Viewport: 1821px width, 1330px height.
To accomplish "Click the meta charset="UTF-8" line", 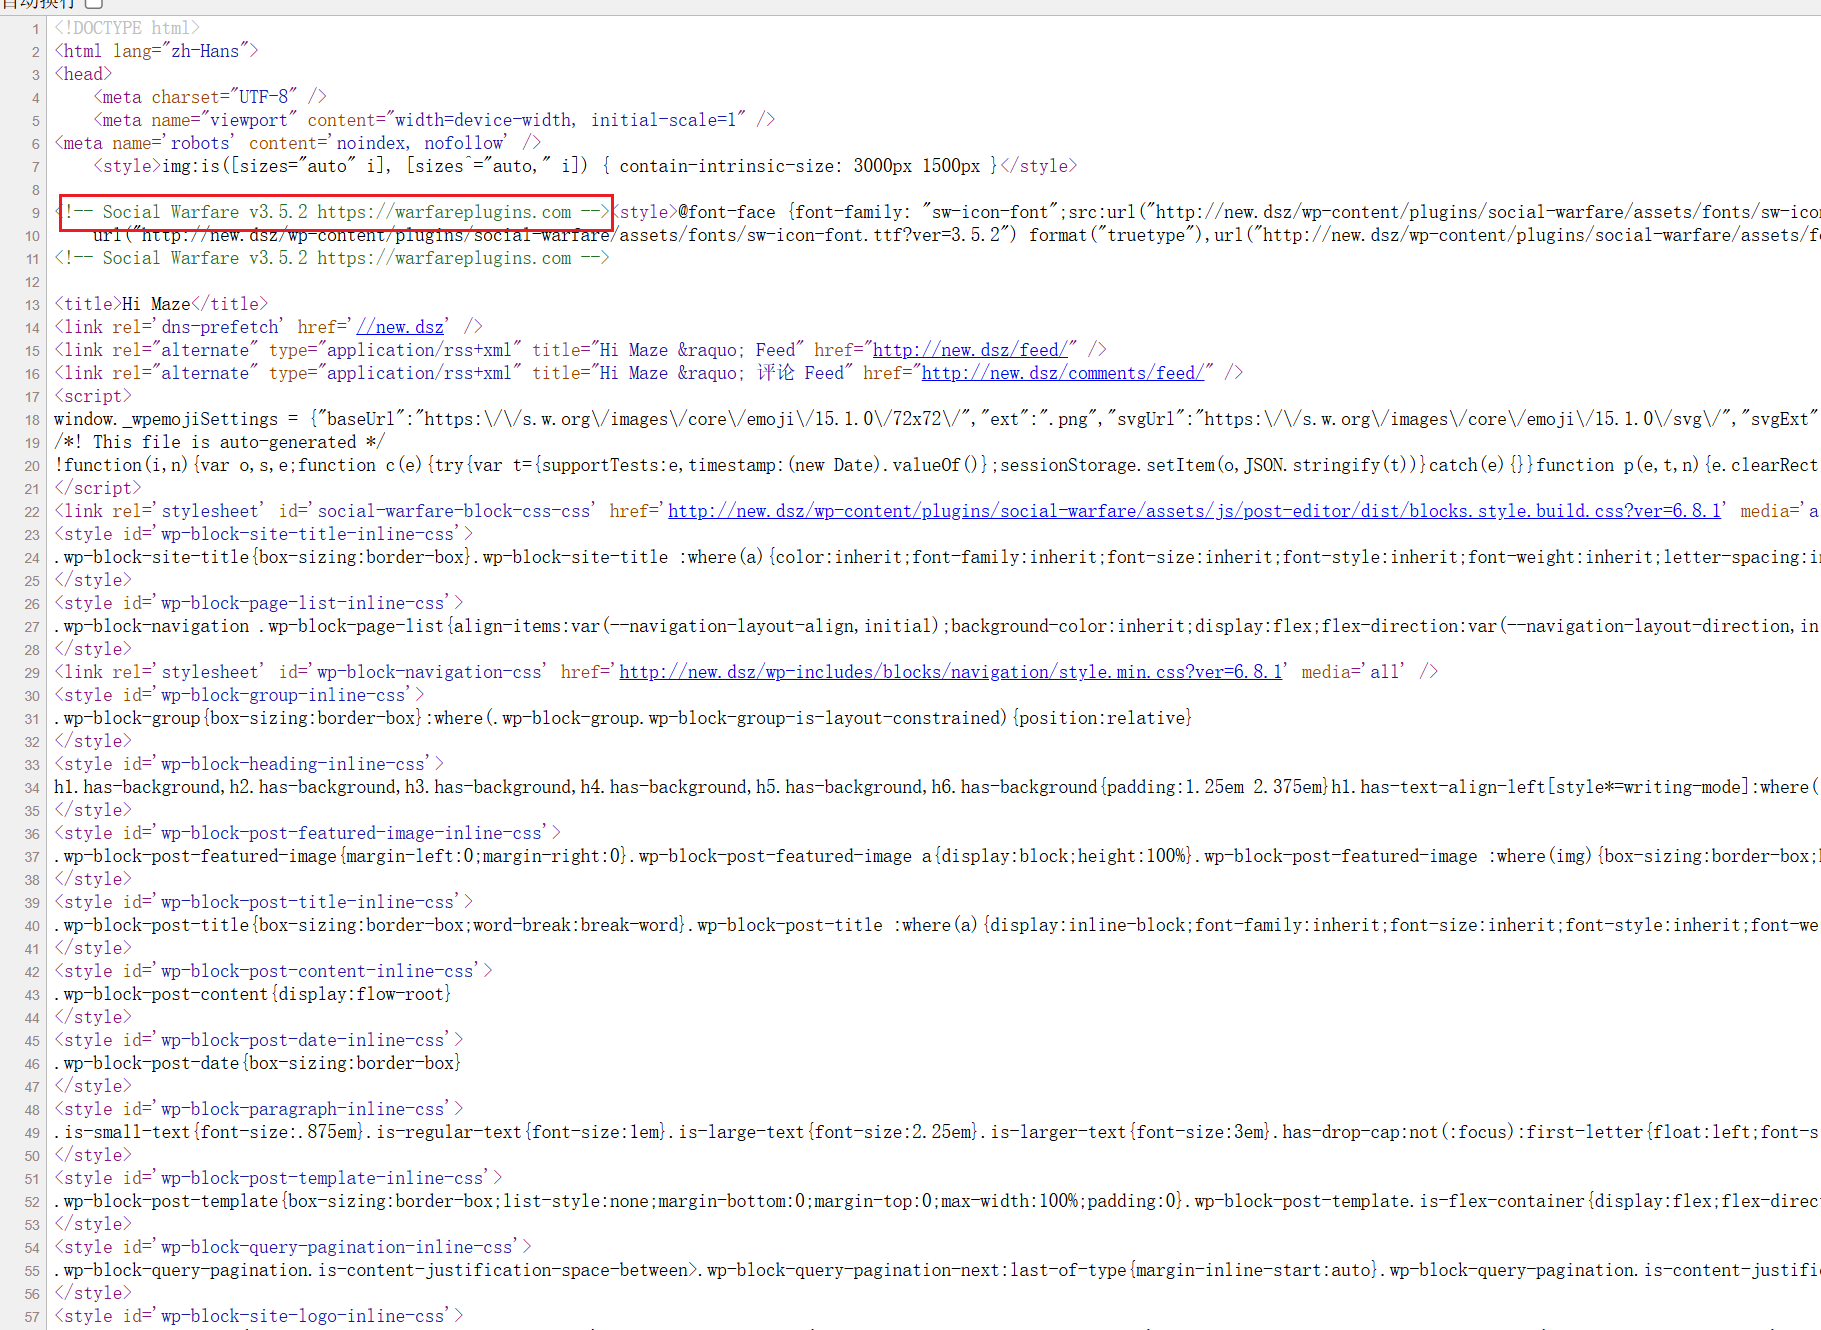I will tap(210, 97).
